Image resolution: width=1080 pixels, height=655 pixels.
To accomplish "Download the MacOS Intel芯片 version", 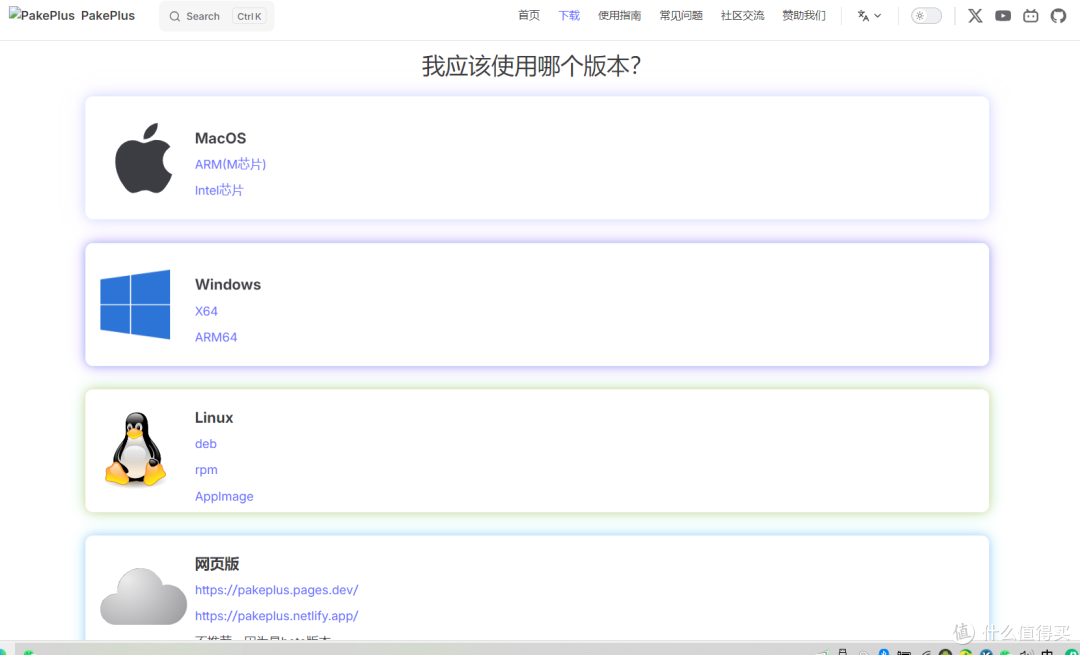I will (219, 190).
